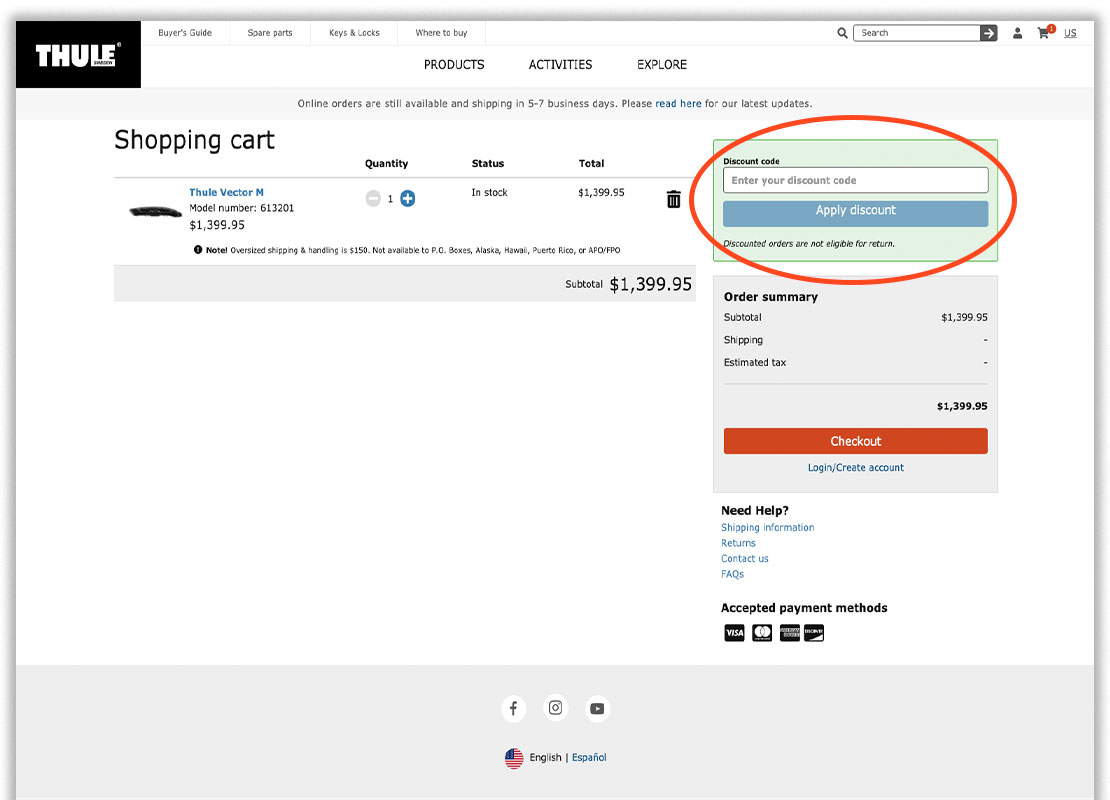Screen dimensions: 1110x800
Task: Focus the discount code input field
Action: click(855, 180)
